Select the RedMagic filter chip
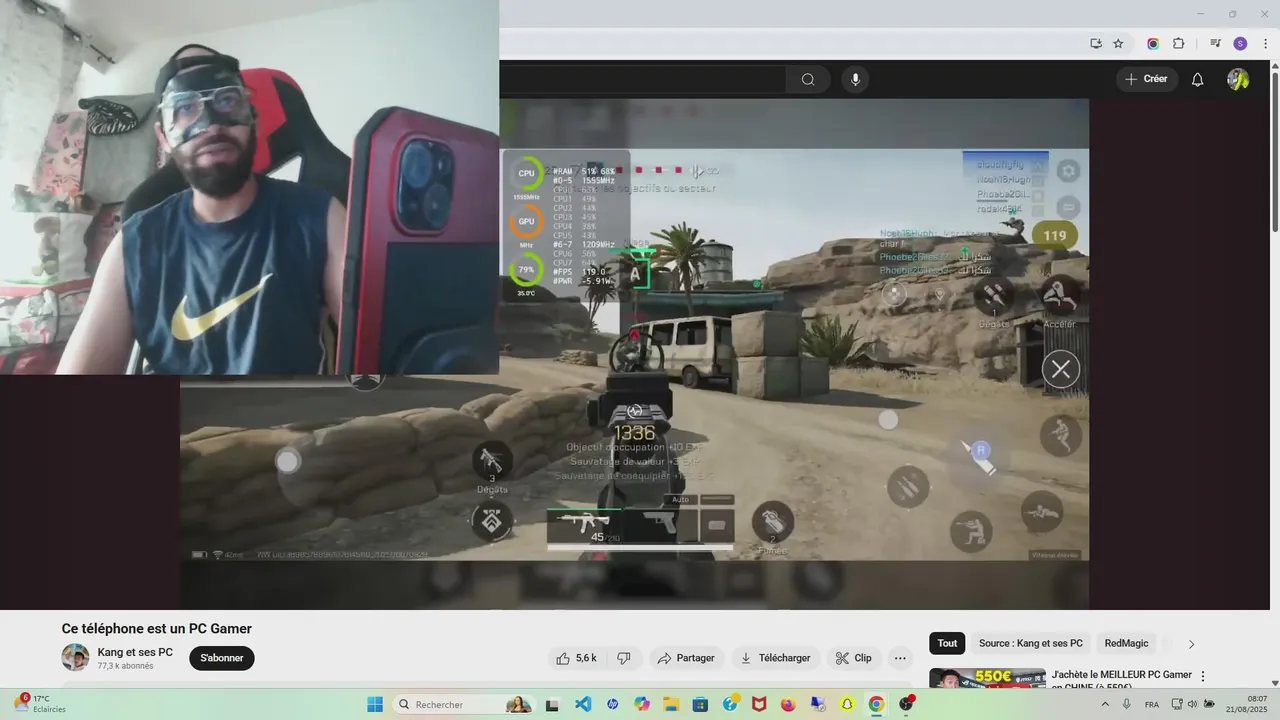 1126,643
